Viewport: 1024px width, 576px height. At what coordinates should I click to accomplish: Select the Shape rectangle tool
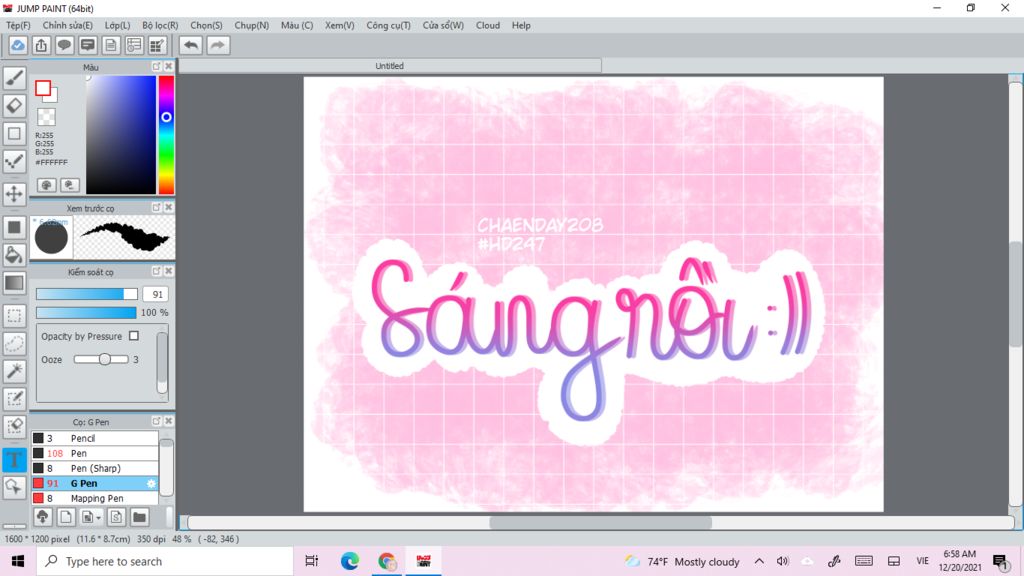coord(14,133)
